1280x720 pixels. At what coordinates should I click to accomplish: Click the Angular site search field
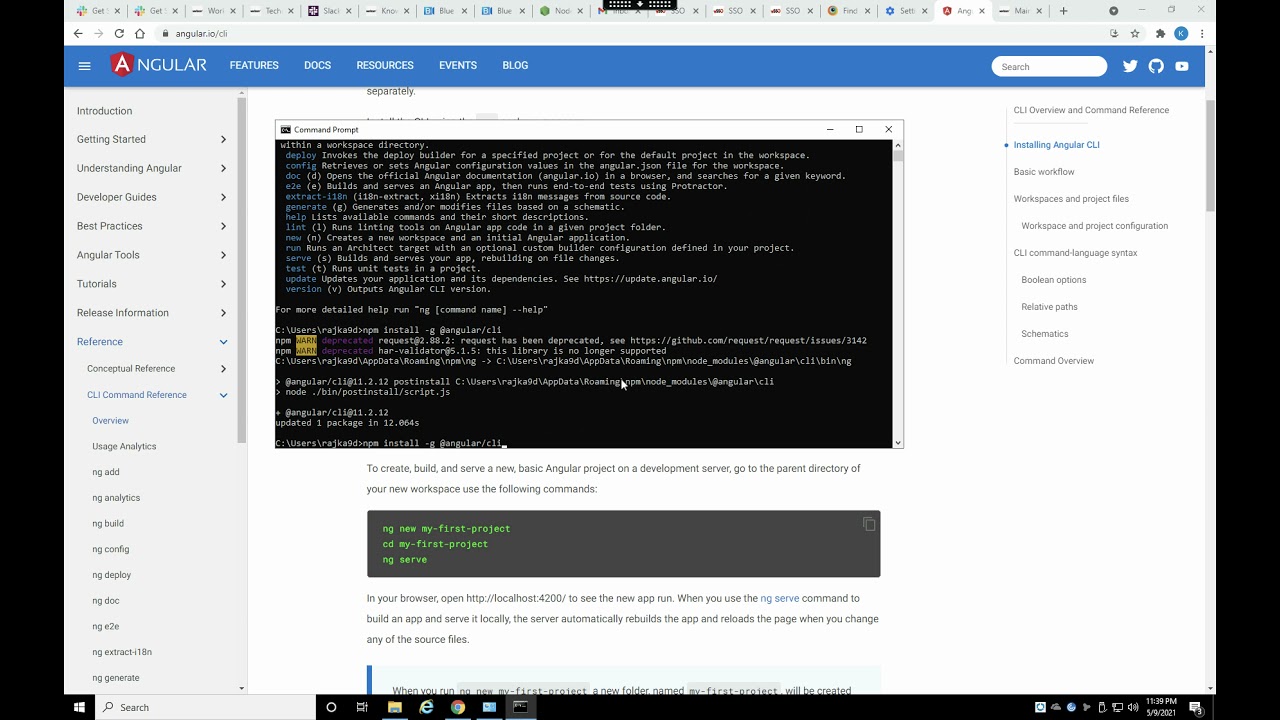coord(1049,67)
